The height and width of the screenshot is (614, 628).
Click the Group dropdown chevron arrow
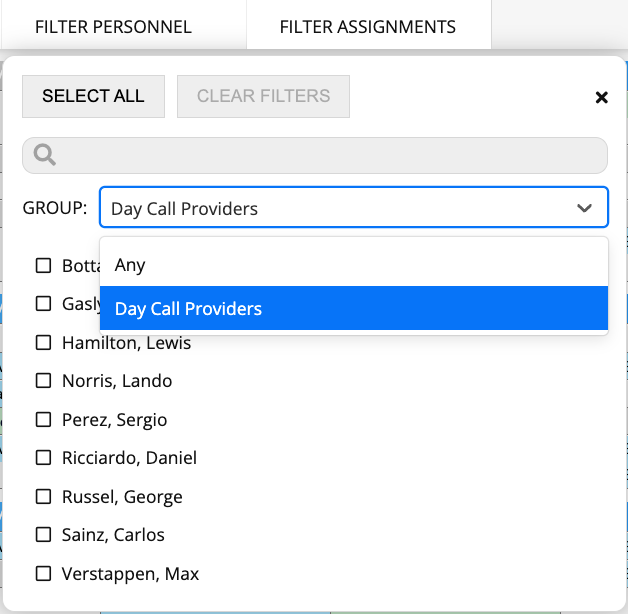coord(584,208)
